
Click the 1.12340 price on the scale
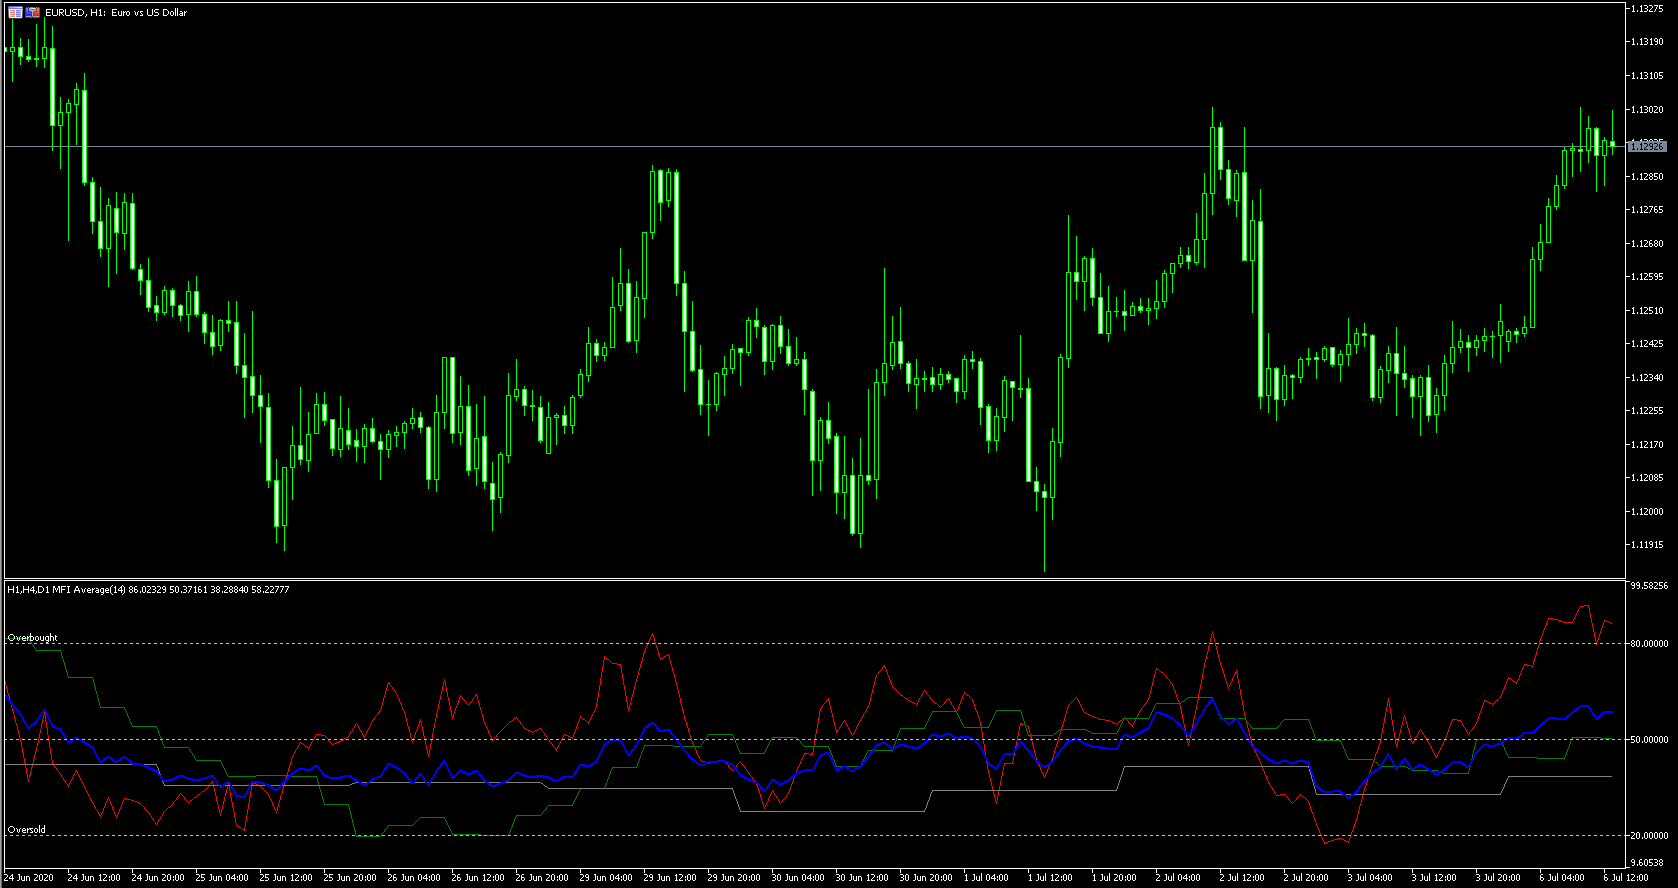click(1647, 378)
